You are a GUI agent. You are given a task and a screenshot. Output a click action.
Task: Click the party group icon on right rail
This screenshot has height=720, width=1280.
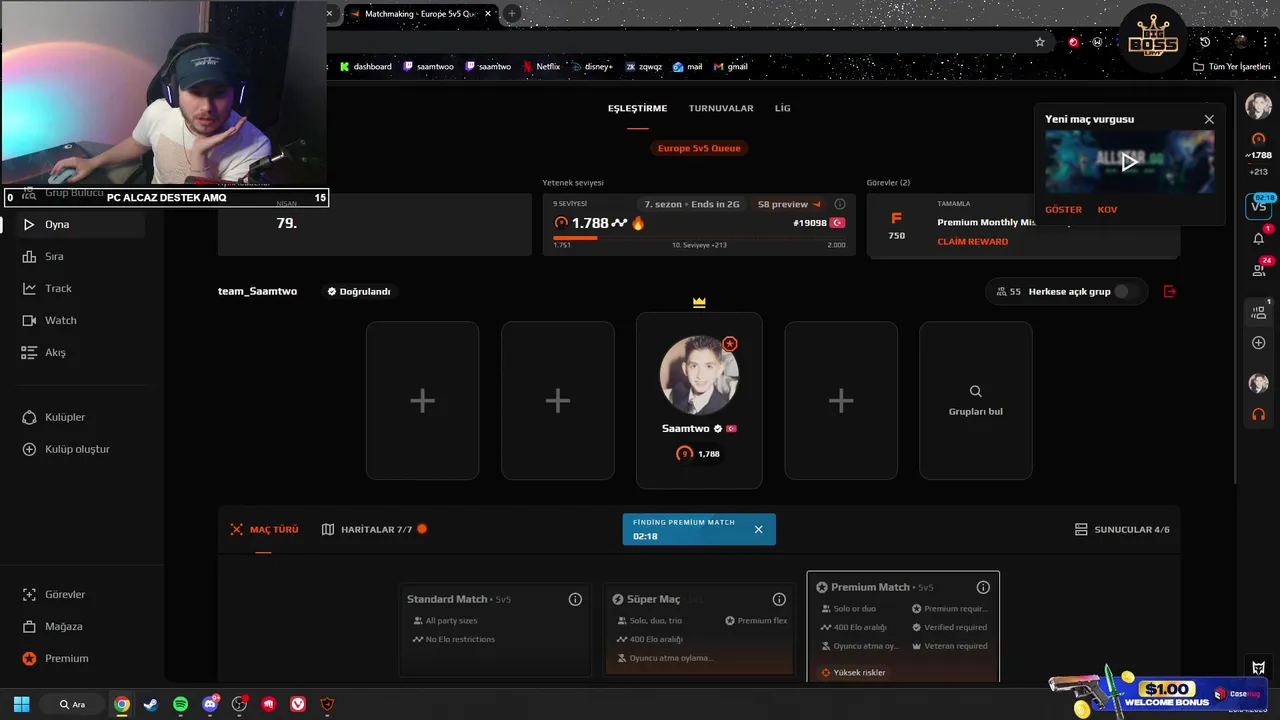click(1258, 311)
